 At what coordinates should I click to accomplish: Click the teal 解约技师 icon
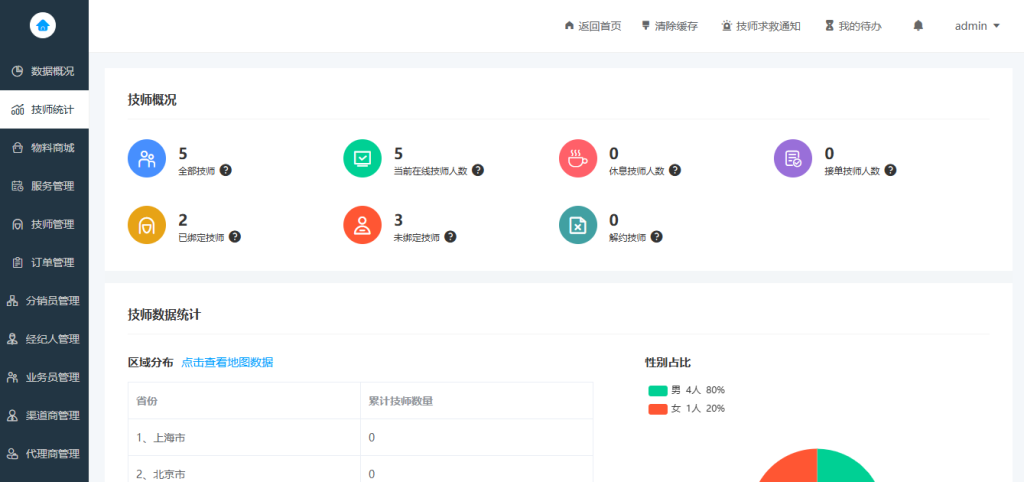point(578,225)
